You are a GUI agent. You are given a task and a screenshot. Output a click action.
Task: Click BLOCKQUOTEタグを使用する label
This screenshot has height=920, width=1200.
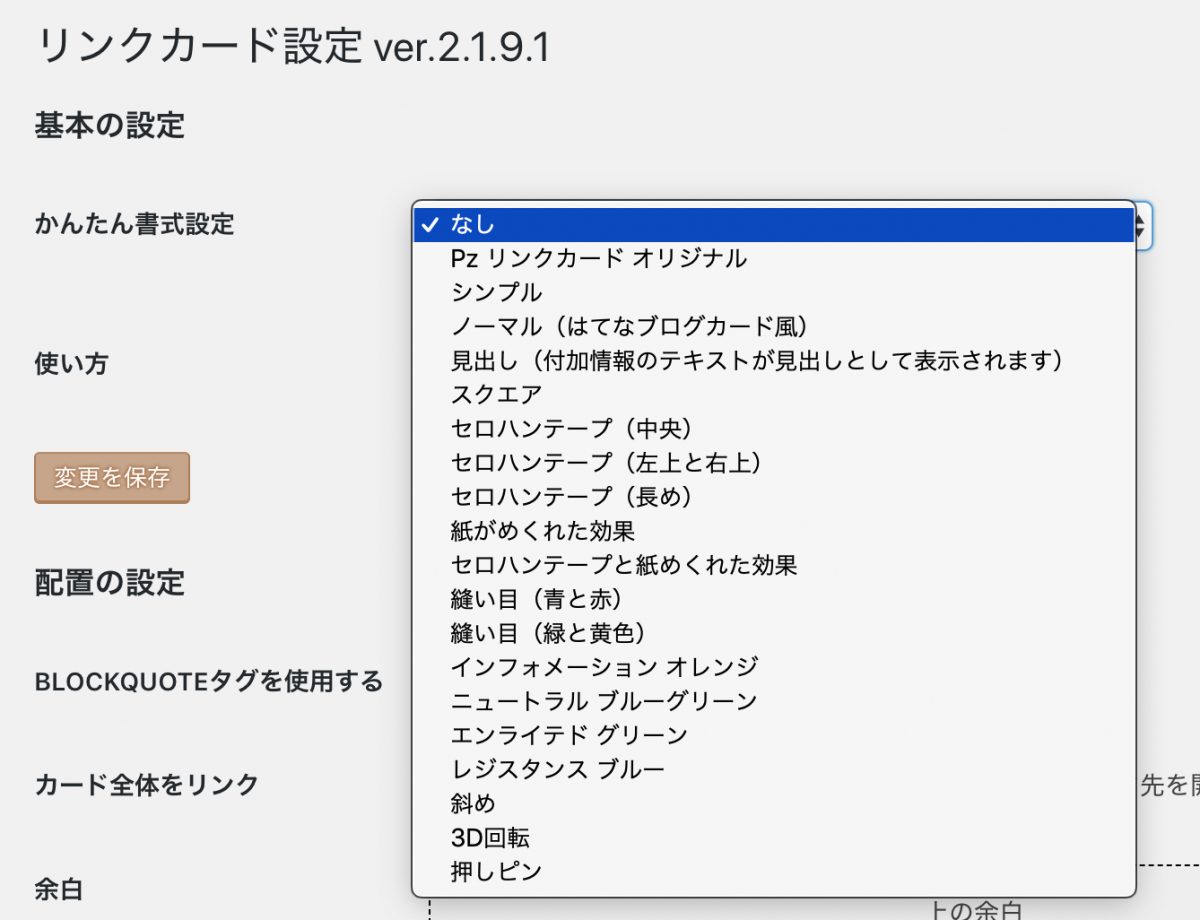tap(209, 682)
